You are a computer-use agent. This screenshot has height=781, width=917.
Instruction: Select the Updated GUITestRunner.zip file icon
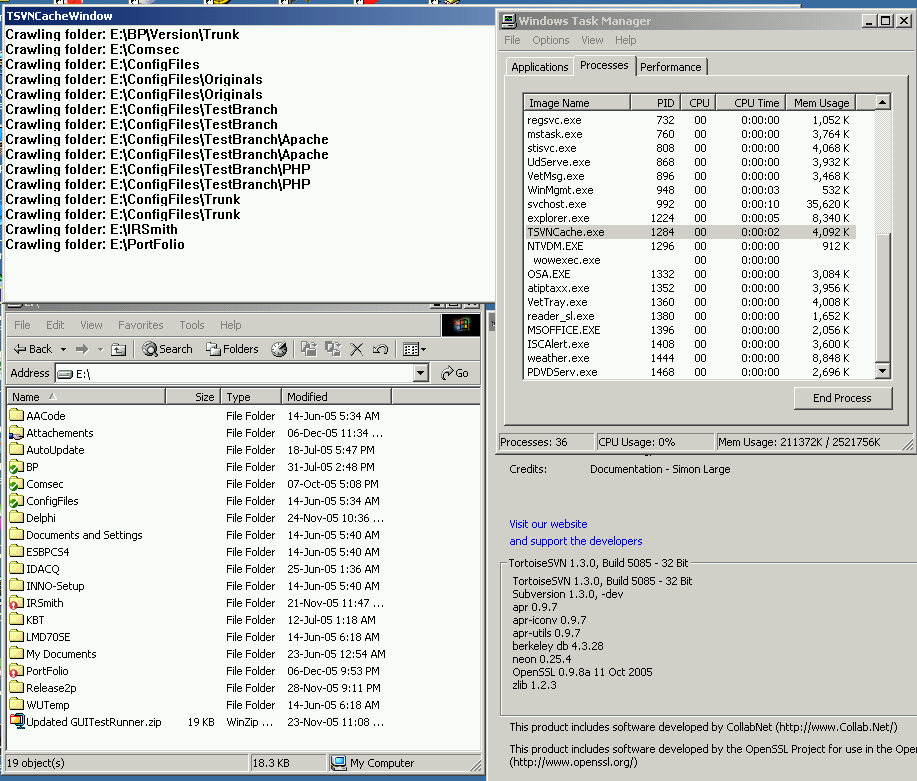point(16,721)
